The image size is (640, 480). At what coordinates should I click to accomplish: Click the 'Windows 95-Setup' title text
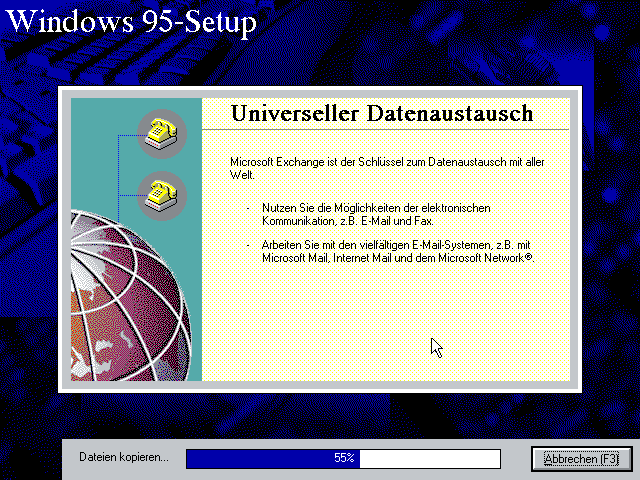point(131,22)
